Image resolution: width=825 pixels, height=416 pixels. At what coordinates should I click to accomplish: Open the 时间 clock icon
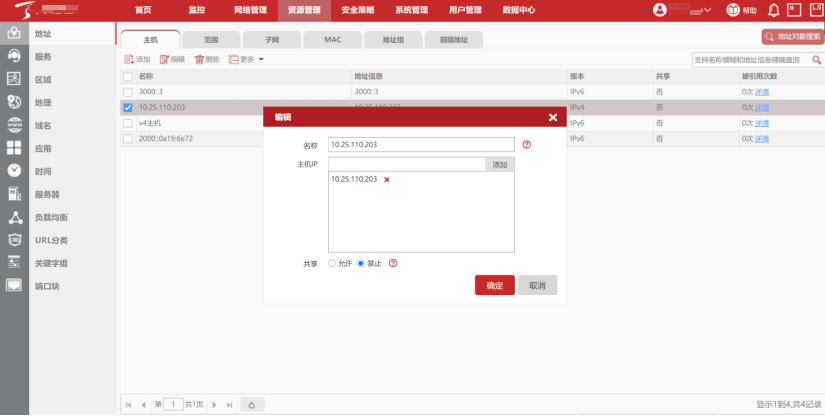point(14,171)
